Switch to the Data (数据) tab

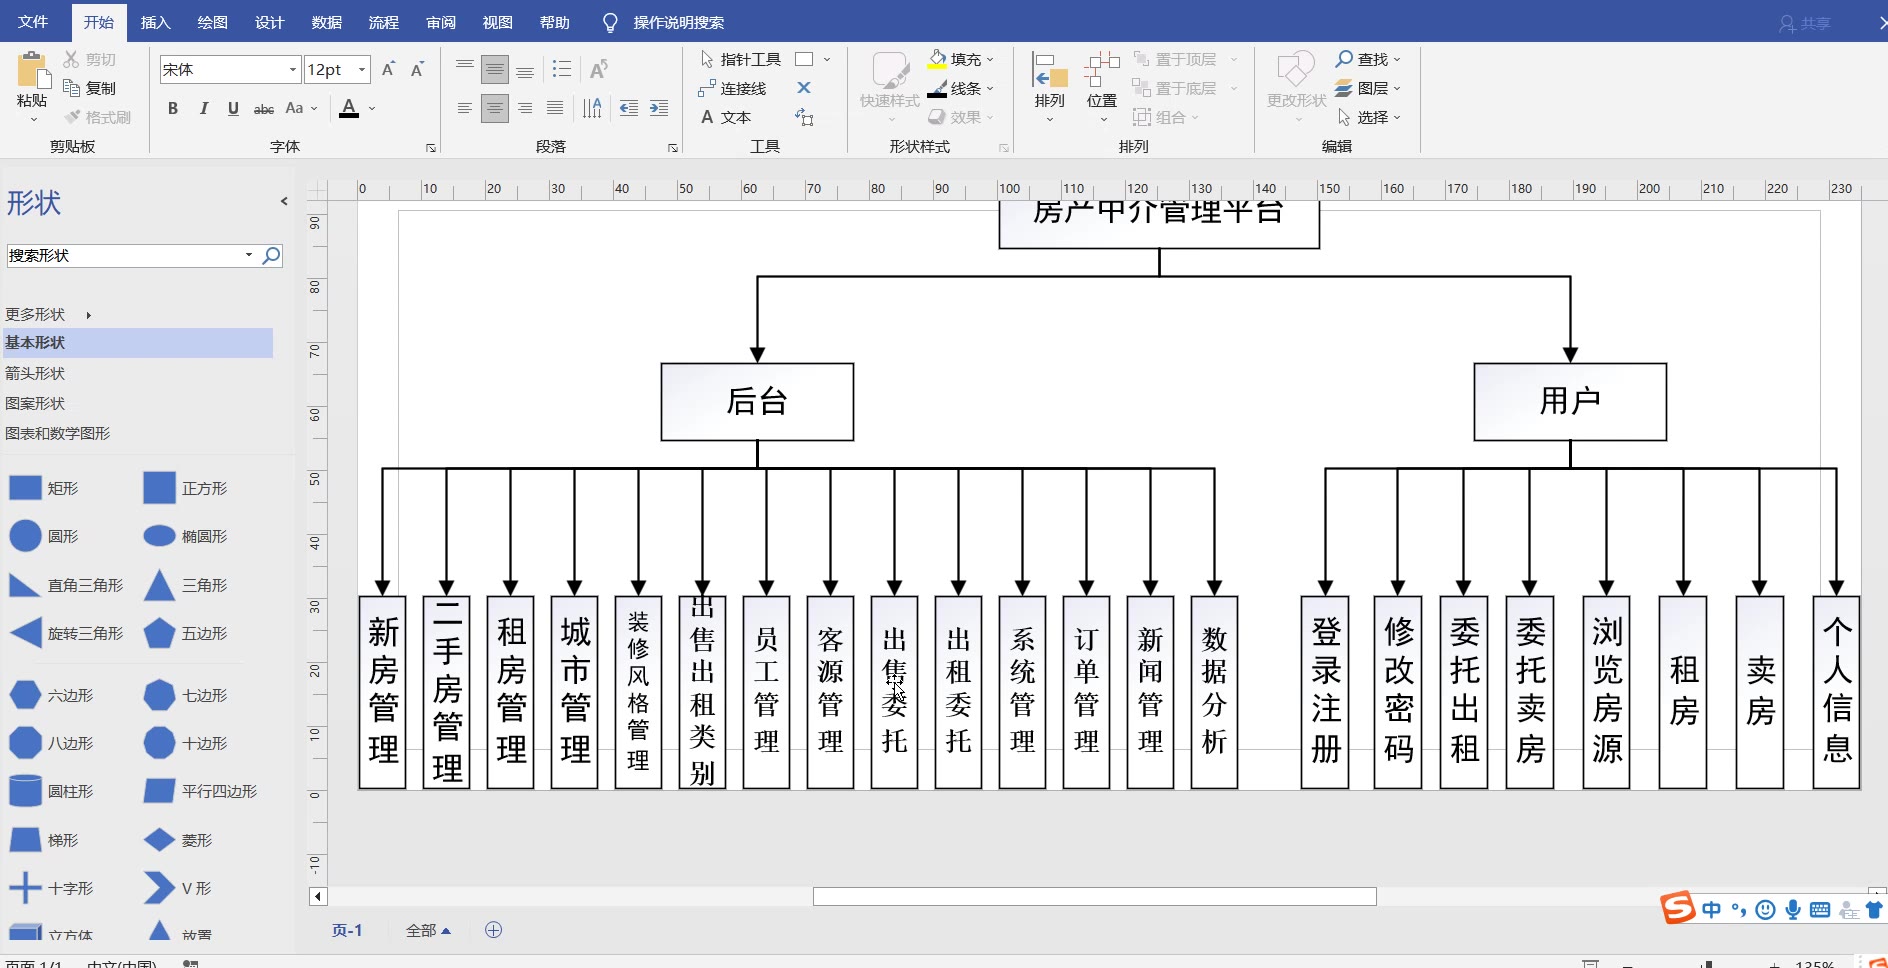pos(326,22)
